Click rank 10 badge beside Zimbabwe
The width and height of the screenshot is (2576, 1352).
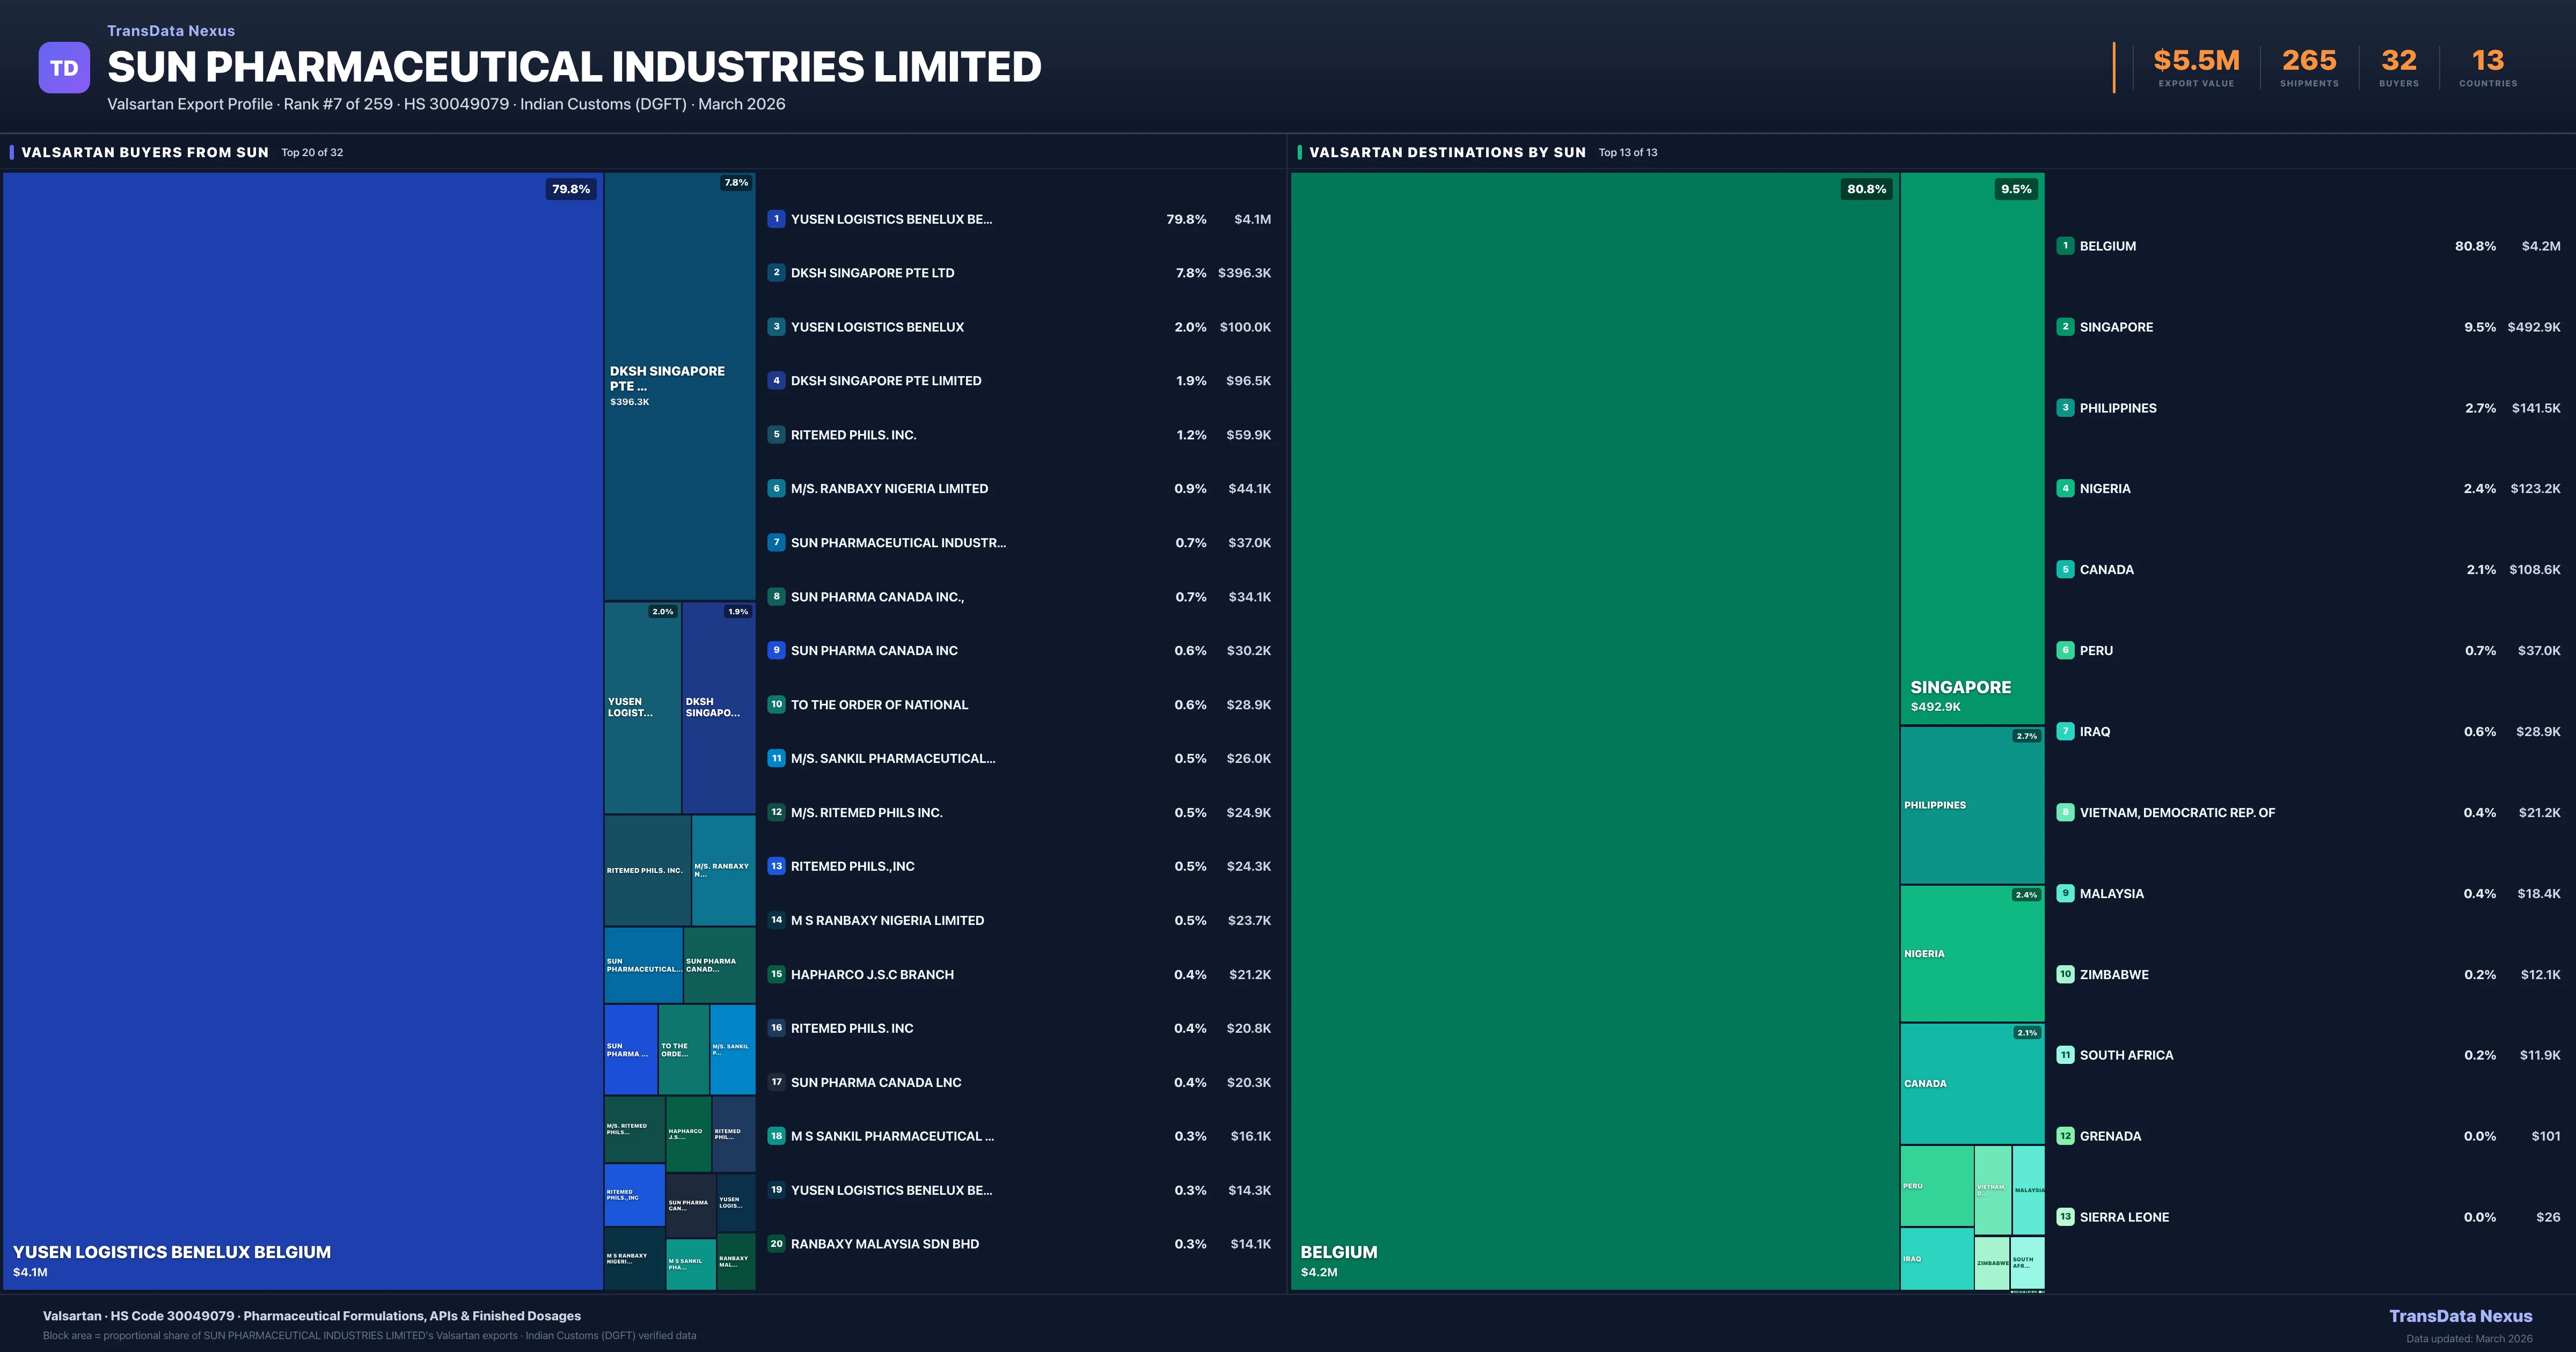point(2065,974)
